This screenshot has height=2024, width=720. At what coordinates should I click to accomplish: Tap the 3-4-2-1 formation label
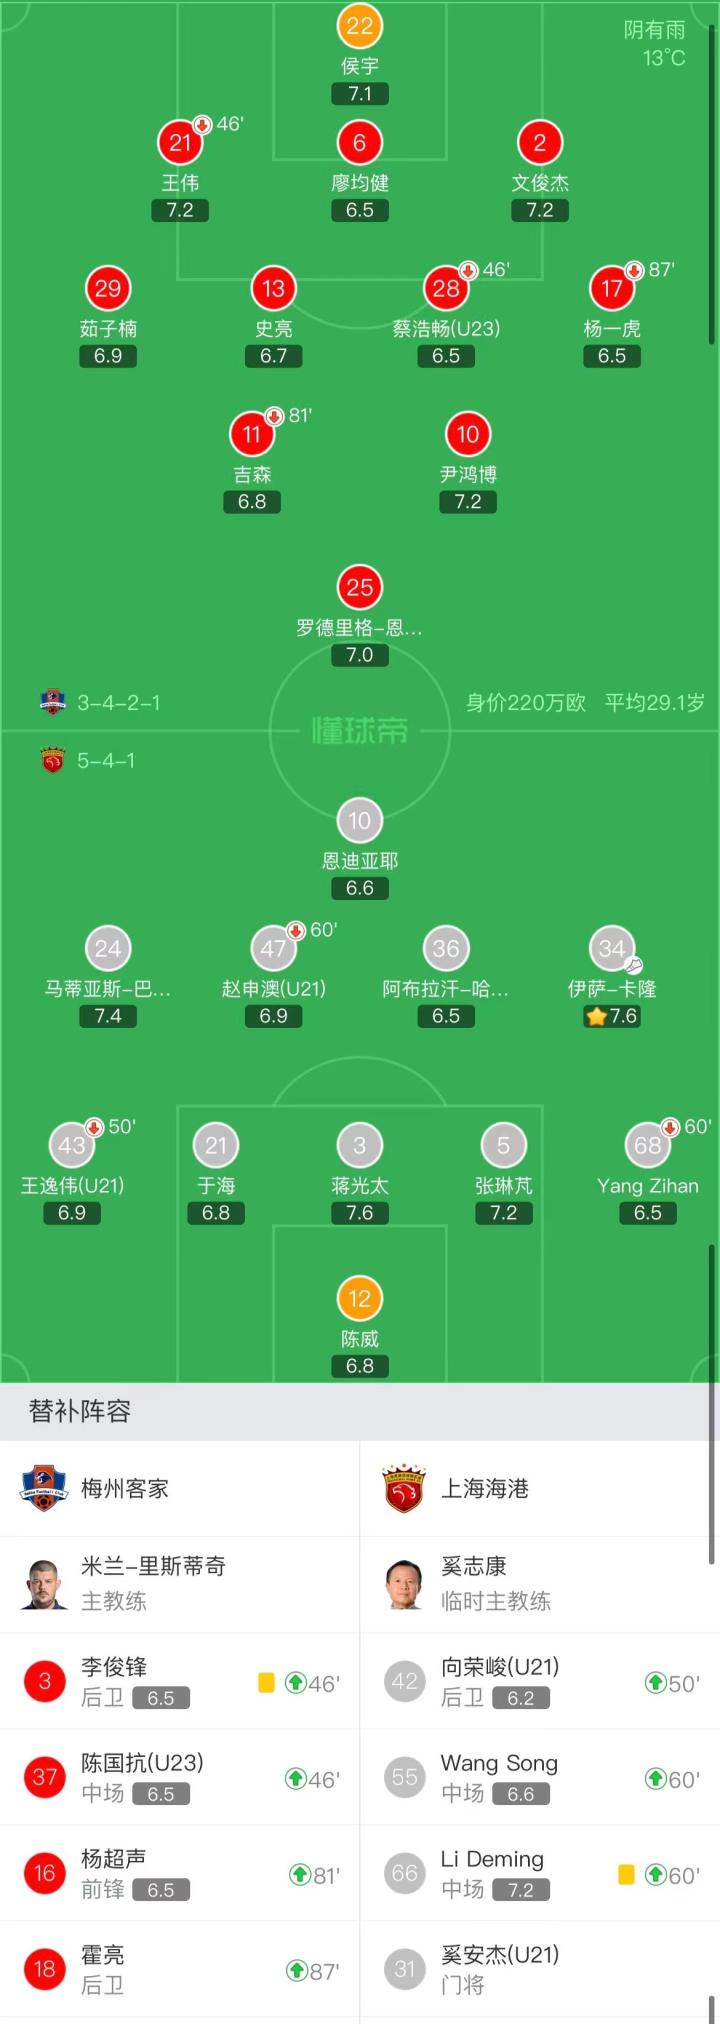point(118,703)
